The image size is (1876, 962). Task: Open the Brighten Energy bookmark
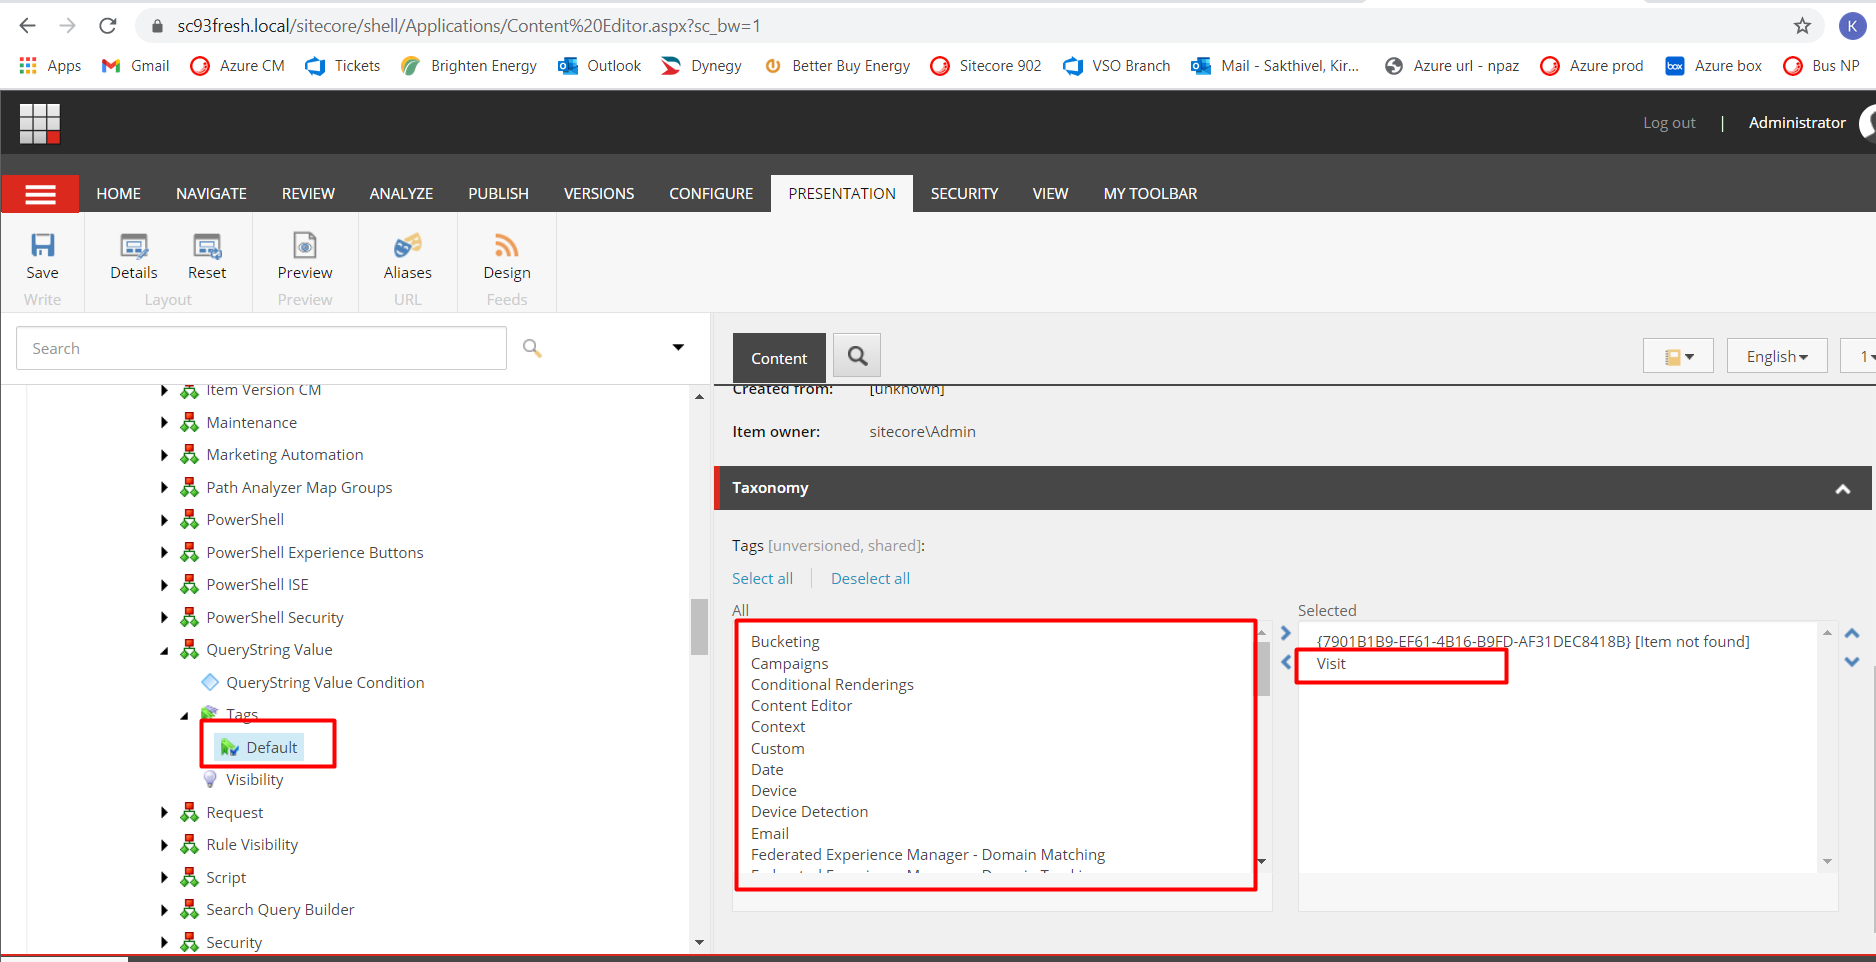pos(469,66)
